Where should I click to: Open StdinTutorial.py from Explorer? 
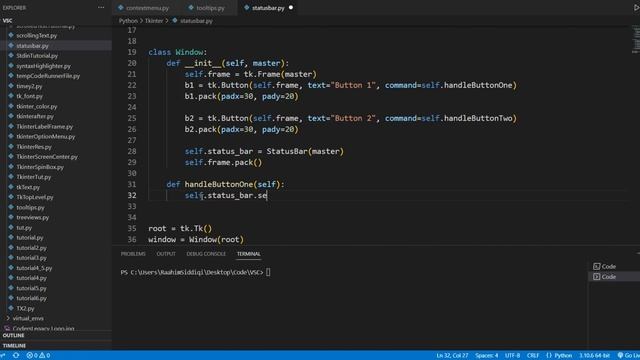click(x=37, y=56)
